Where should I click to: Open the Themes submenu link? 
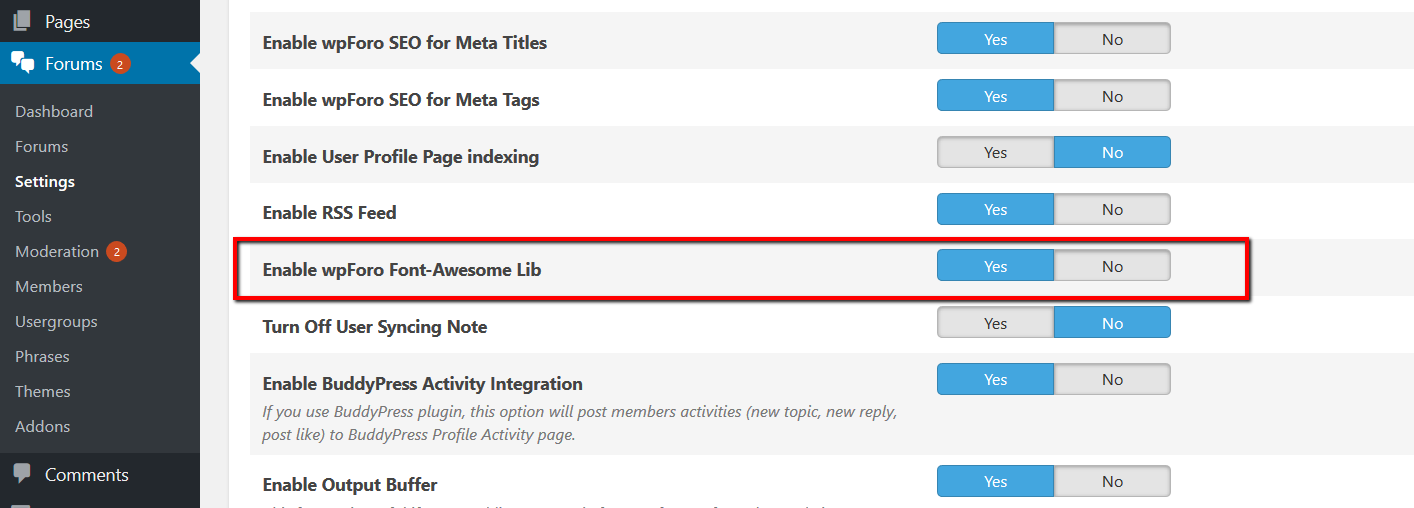[43, 392]
